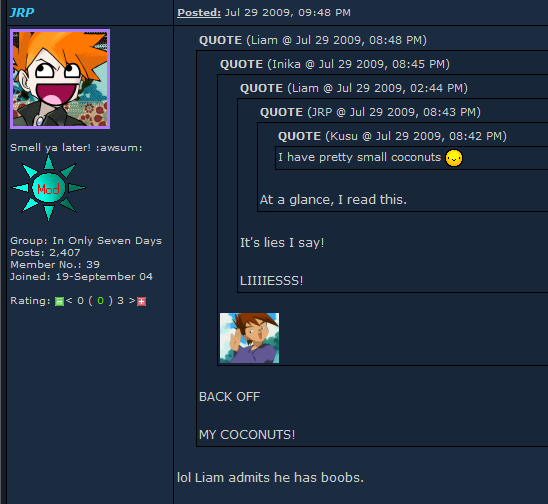Click the red plus rating icon
The image size is (548, 504).
[x=141, y=301]
